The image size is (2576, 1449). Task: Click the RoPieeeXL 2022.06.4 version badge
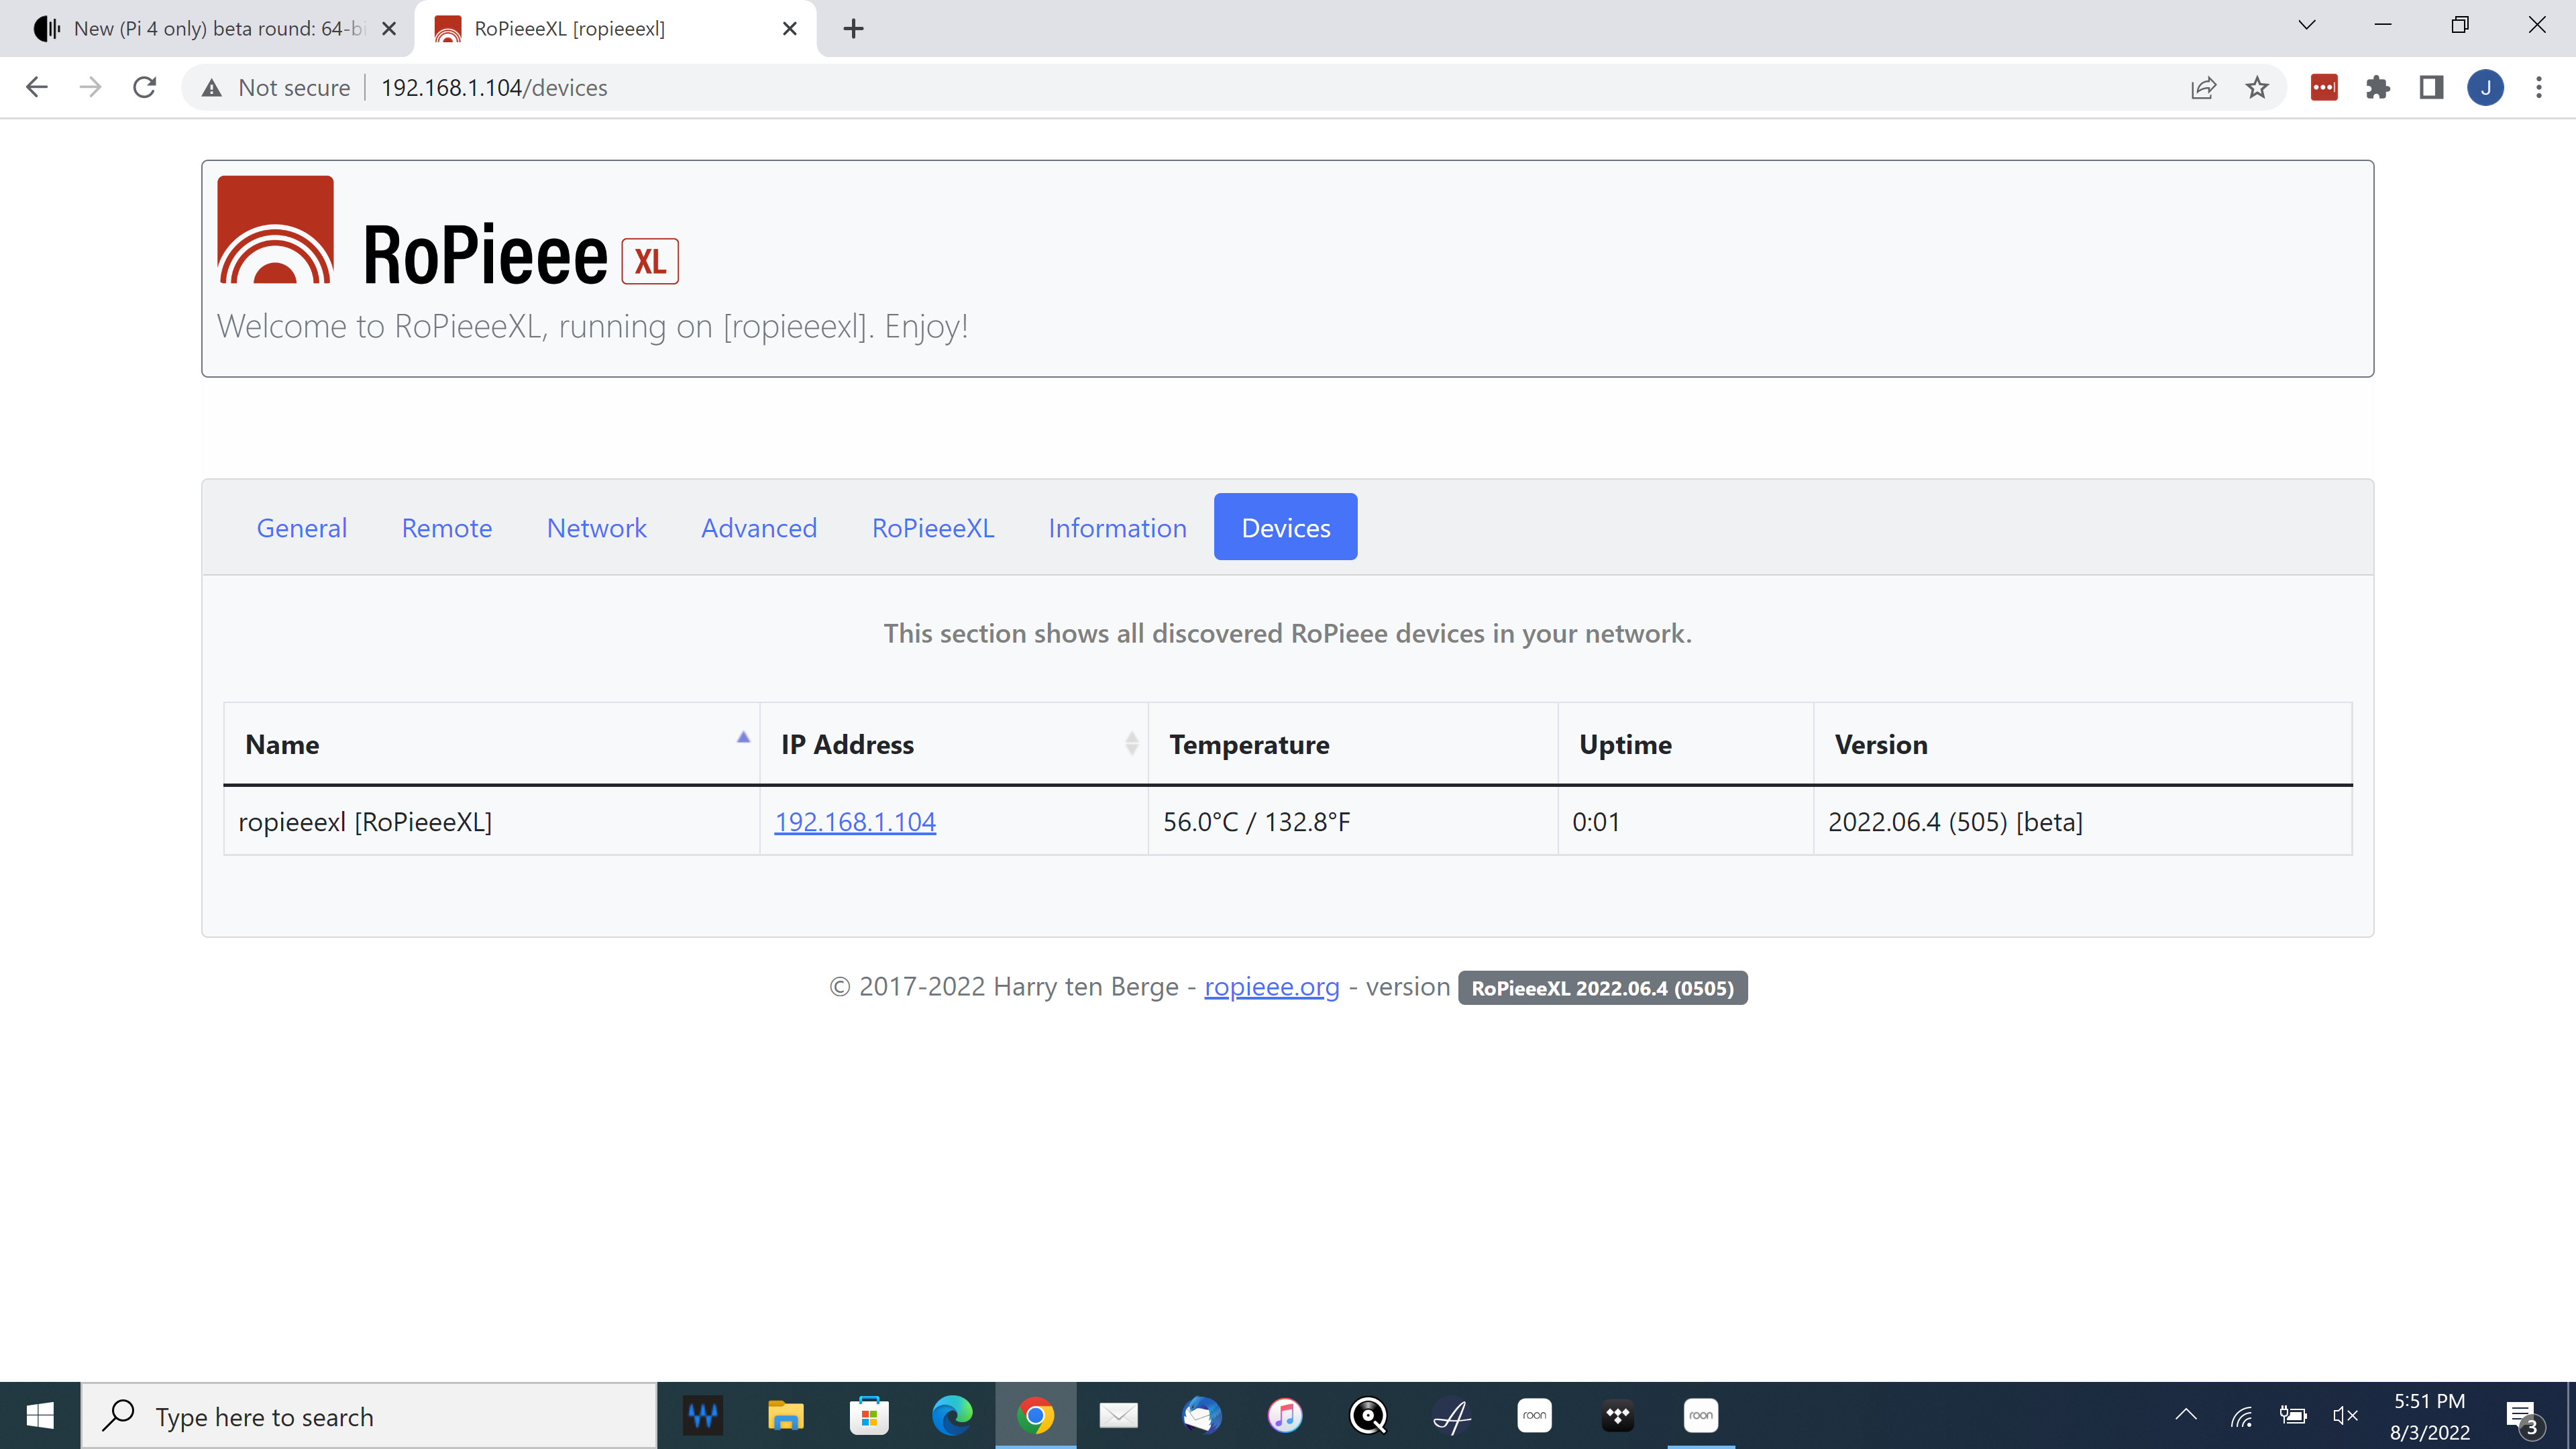(1602, 988)
